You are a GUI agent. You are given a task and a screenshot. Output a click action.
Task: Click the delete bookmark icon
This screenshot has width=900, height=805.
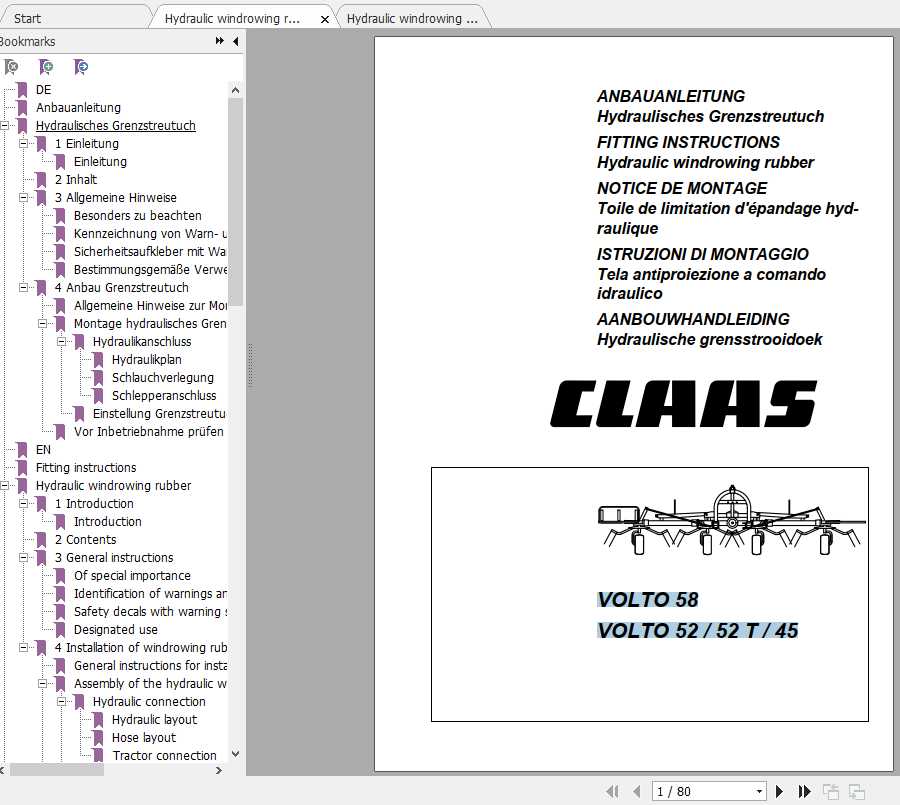tap(10, 67)
